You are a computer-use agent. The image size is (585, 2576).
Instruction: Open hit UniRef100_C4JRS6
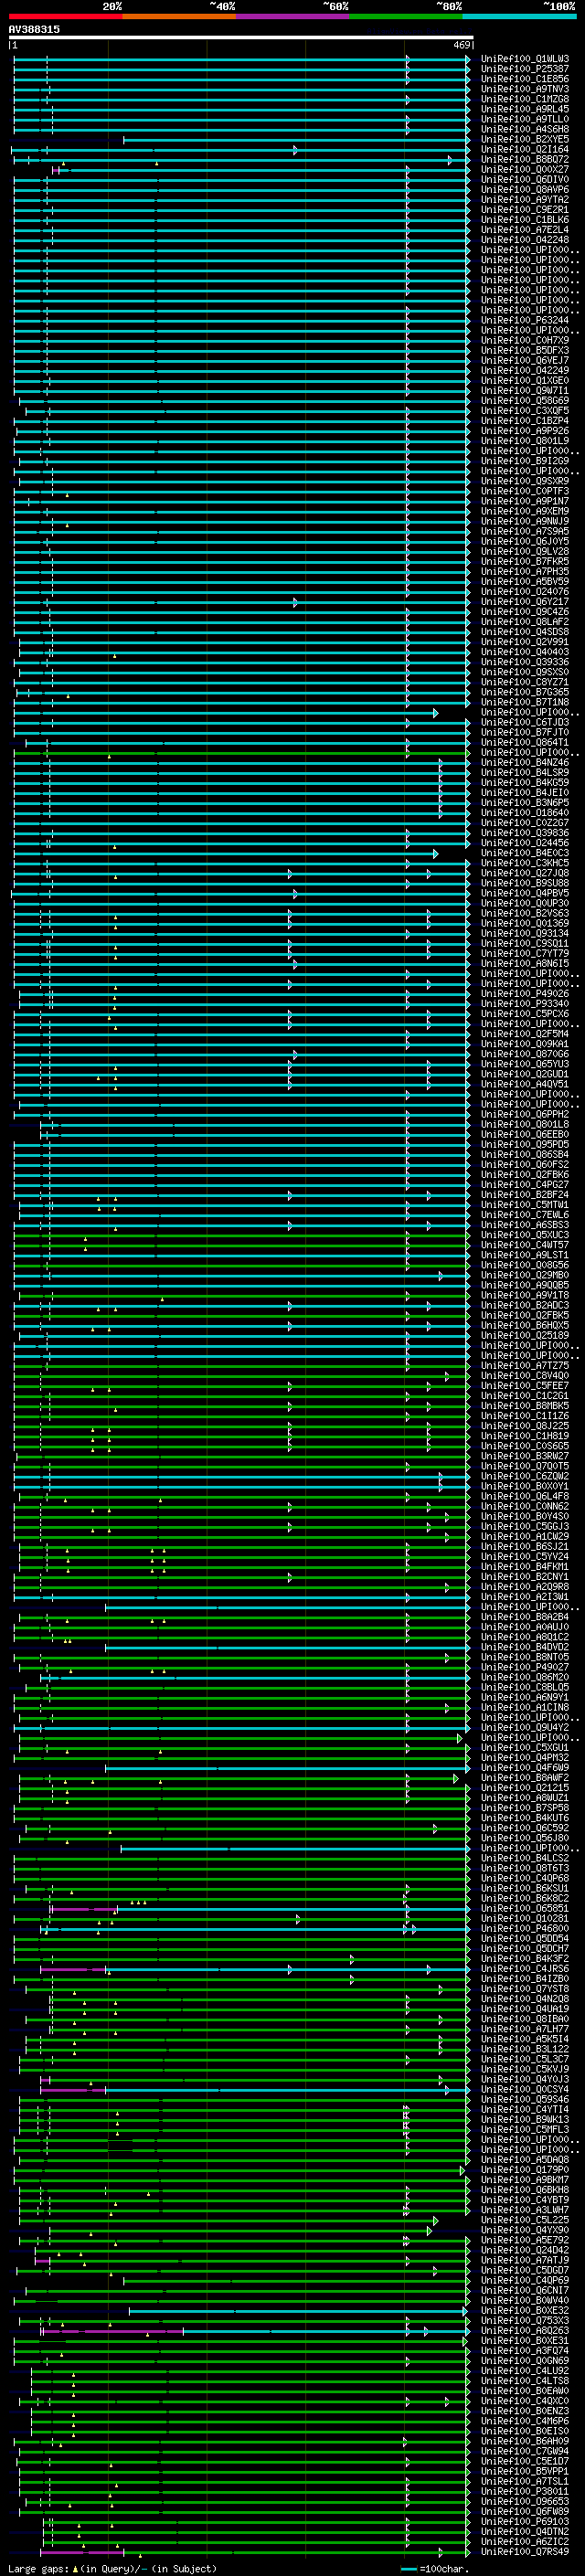(x=524, y=1969)
